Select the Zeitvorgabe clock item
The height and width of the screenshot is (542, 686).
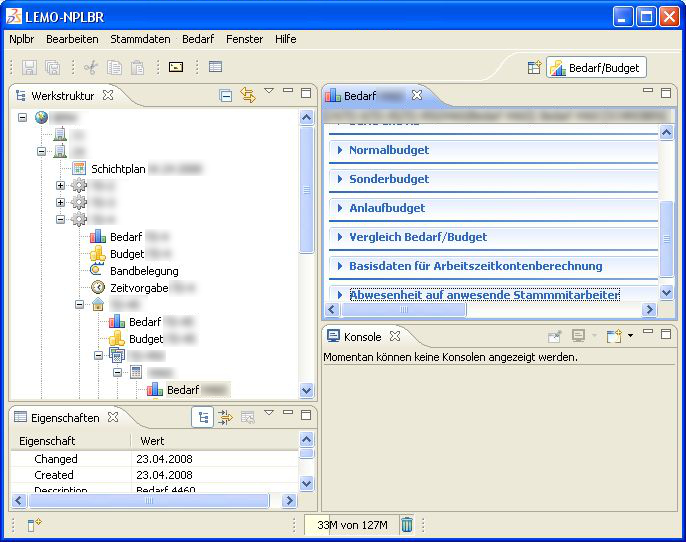(138, 287)
